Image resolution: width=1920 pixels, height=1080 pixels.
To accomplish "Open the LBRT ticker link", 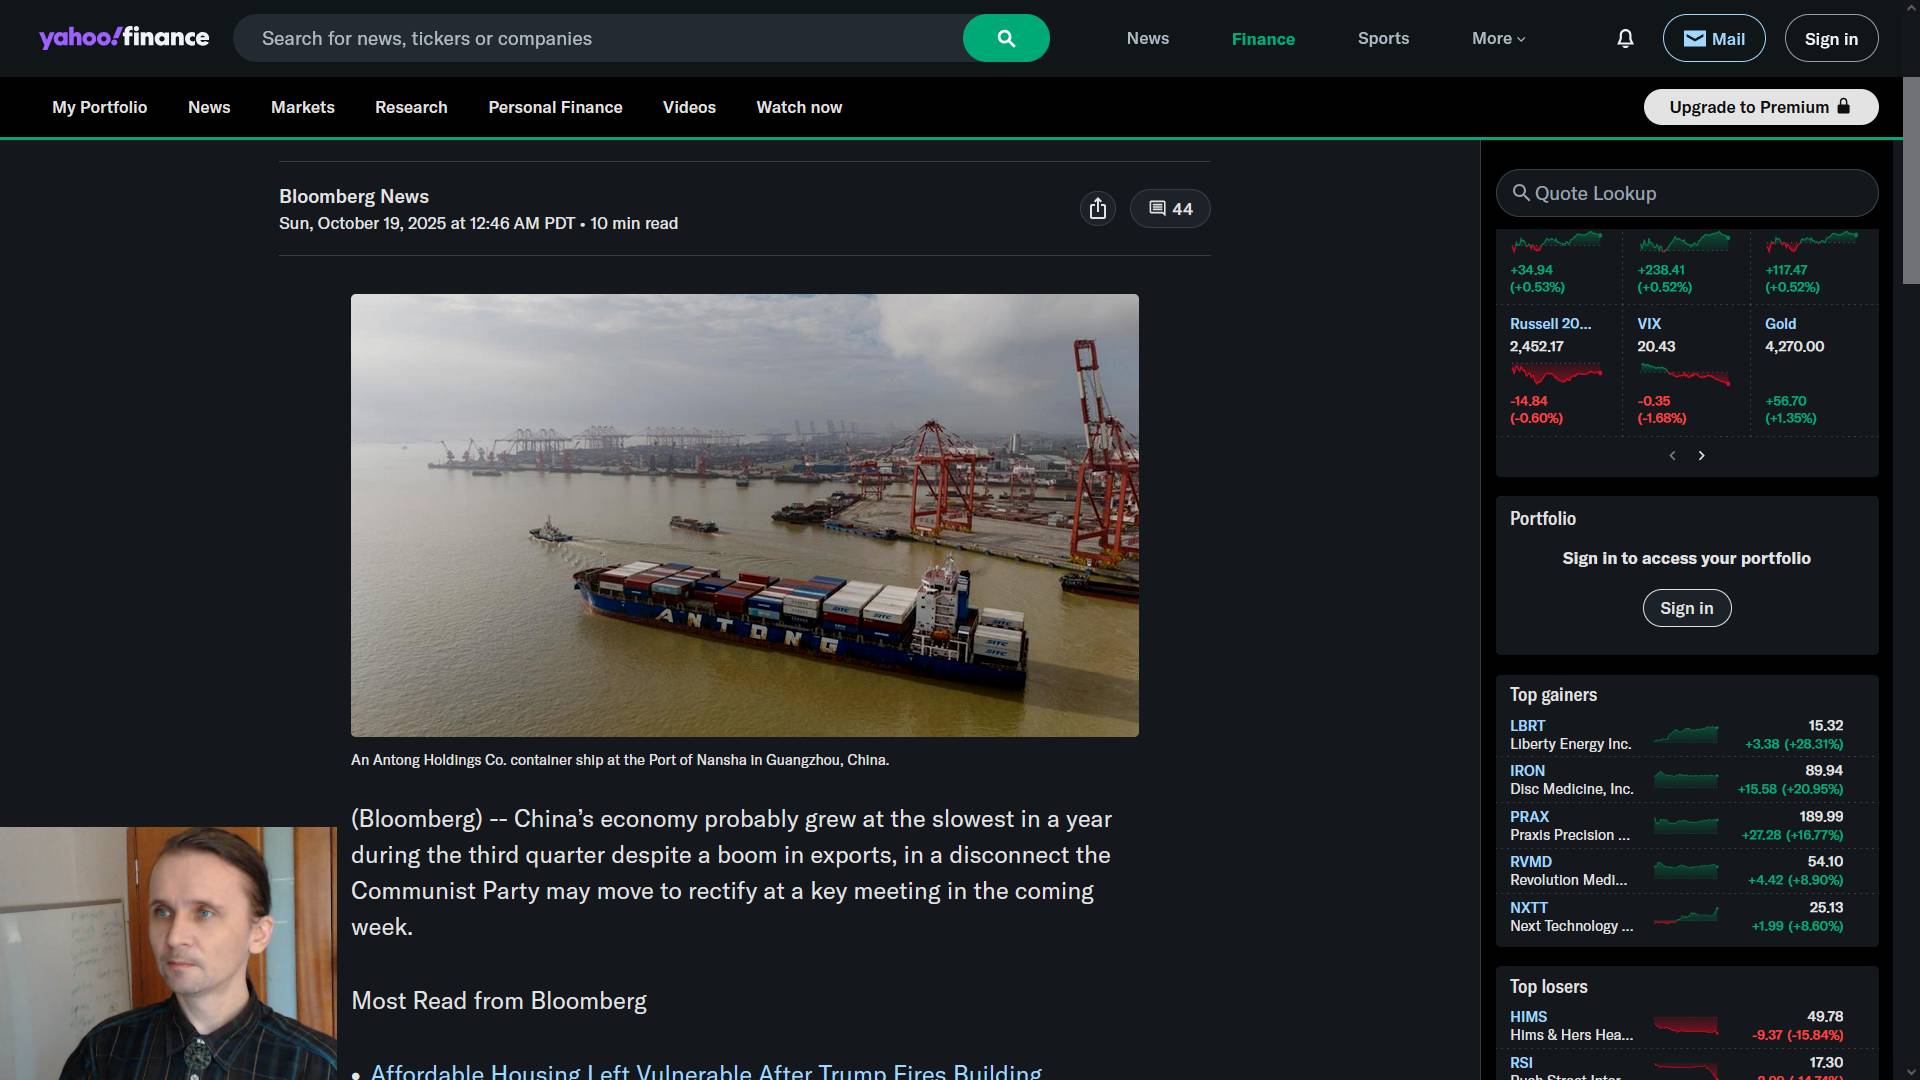I will (1527, 726).
